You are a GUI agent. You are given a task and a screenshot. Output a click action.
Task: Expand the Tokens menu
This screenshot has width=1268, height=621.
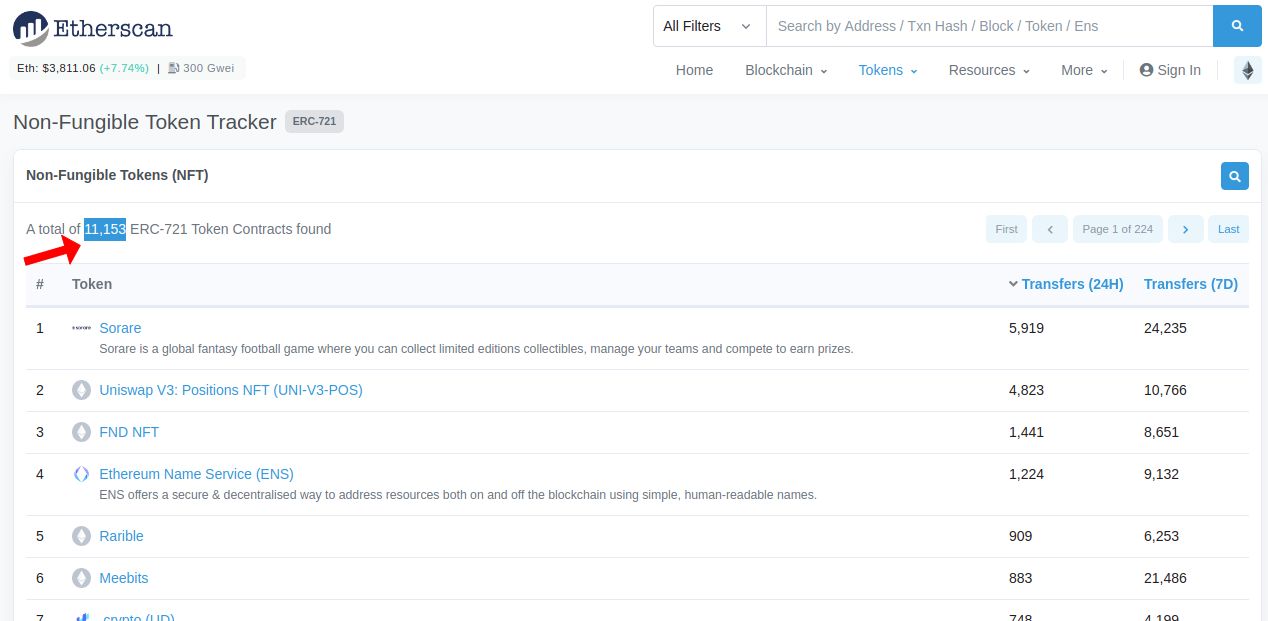tap(888, 70)
